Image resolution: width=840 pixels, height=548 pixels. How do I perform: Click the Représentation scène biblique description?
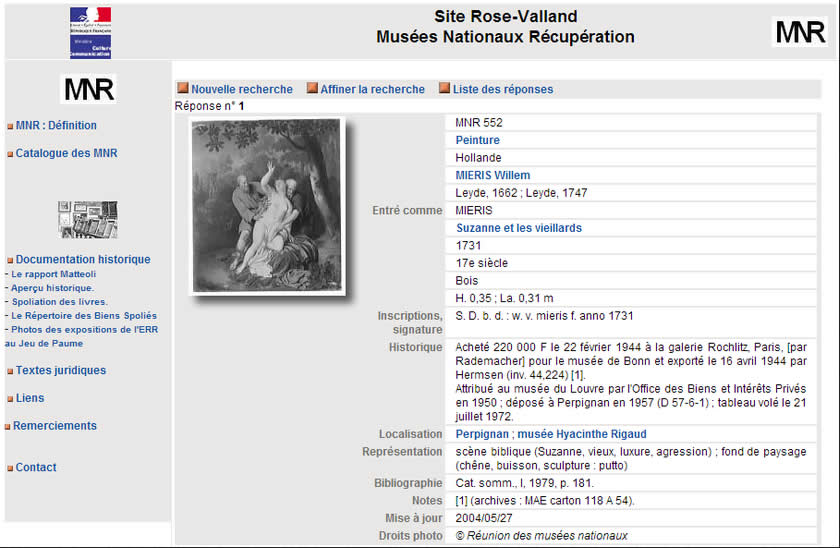[x=631, y=459]
